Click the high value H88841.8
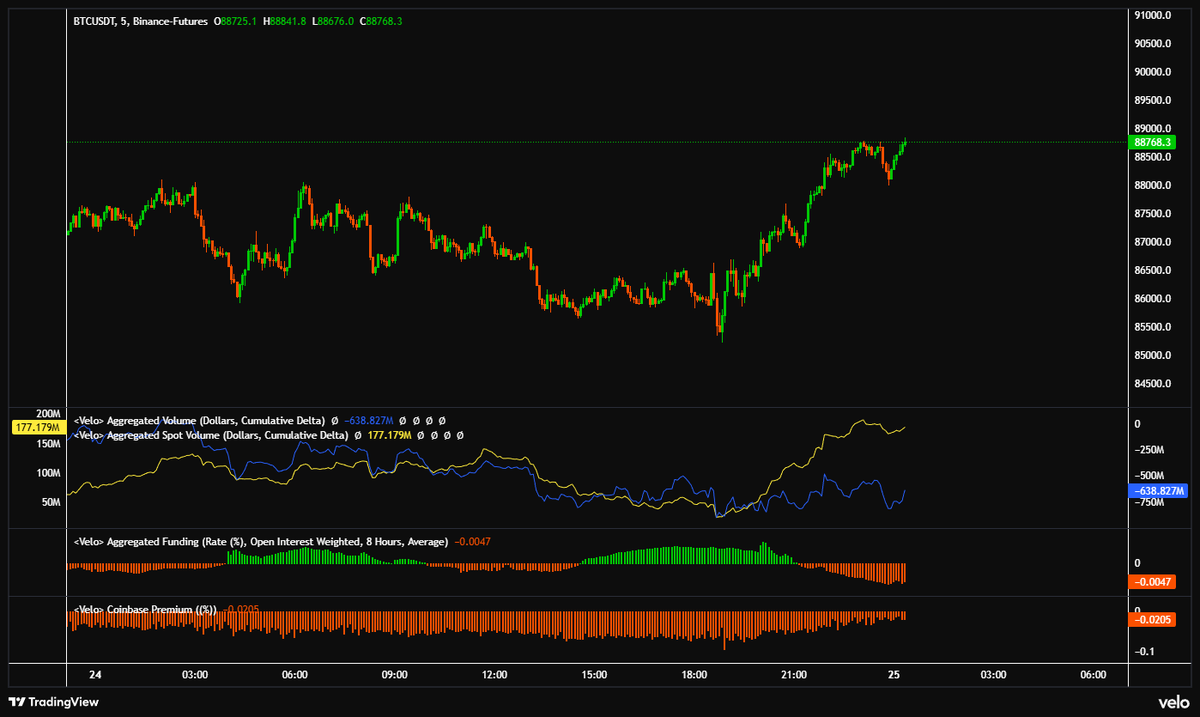The width and height of the screenshot is (1200, 717). [x=286, y=21]
